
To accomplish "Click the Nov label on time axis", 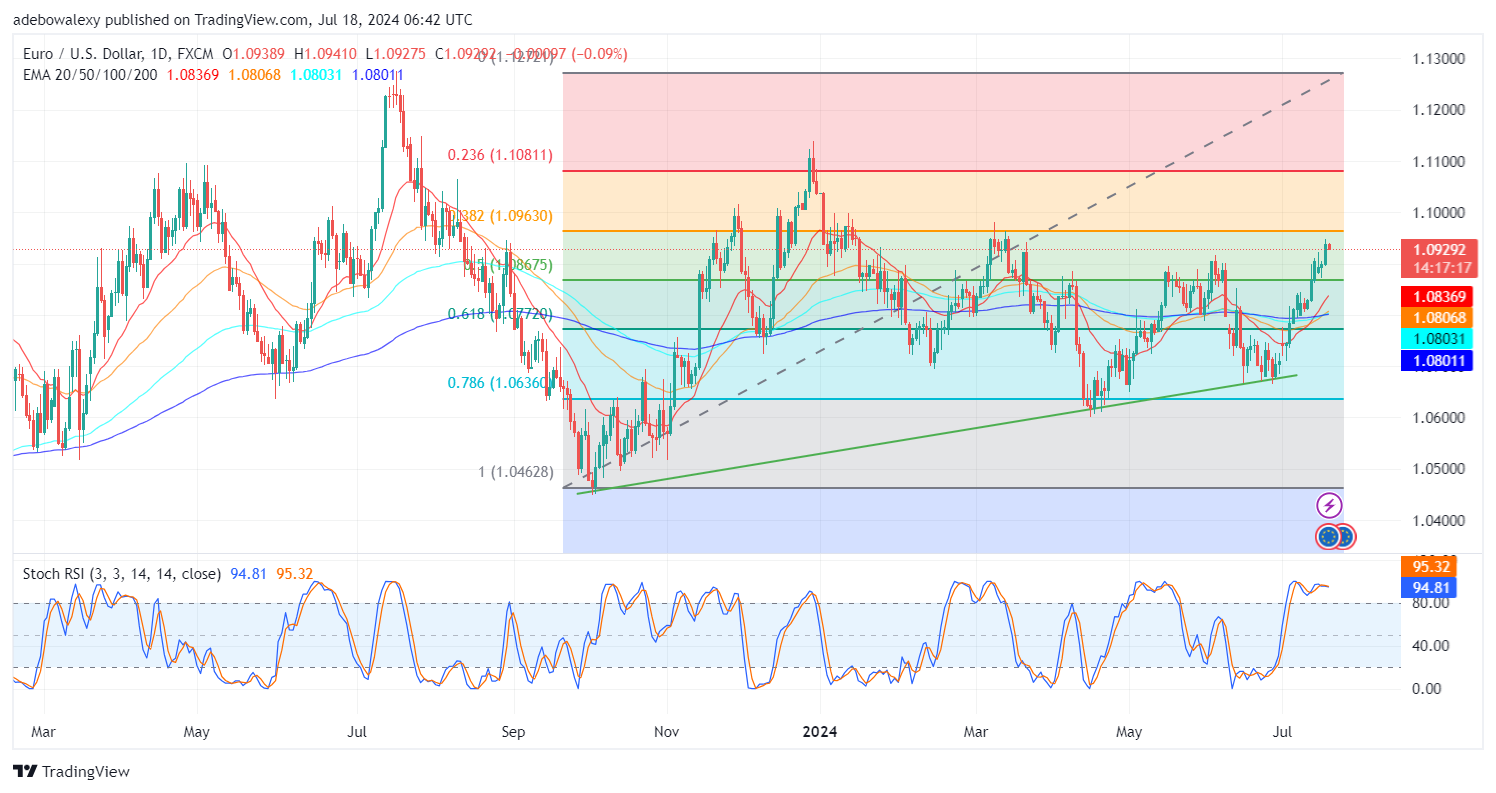I will pyautogui.click(x=665, y=732).
